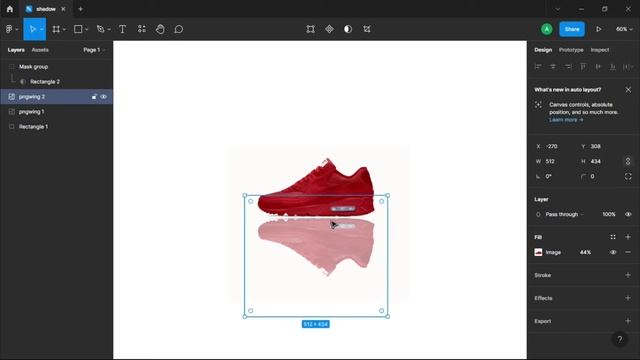Select the Comment tool
Image resolution: width=640 pixels, height=360 pixels.
tap(179, 29)
